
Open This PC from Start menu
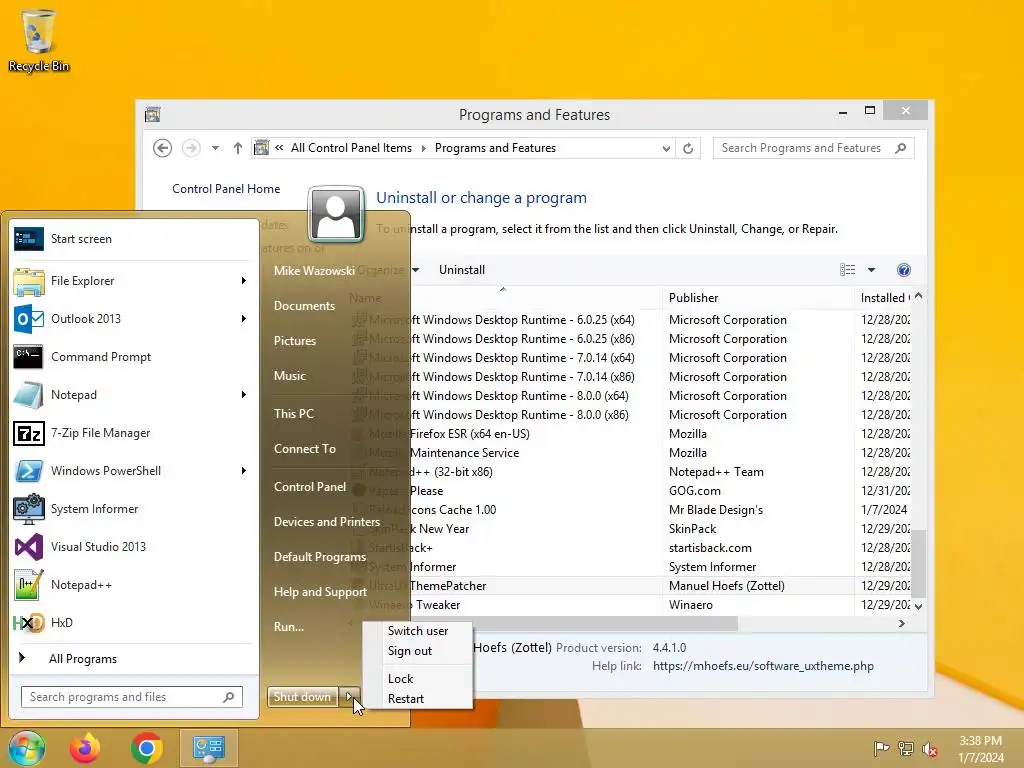click(x=294, y=414)
